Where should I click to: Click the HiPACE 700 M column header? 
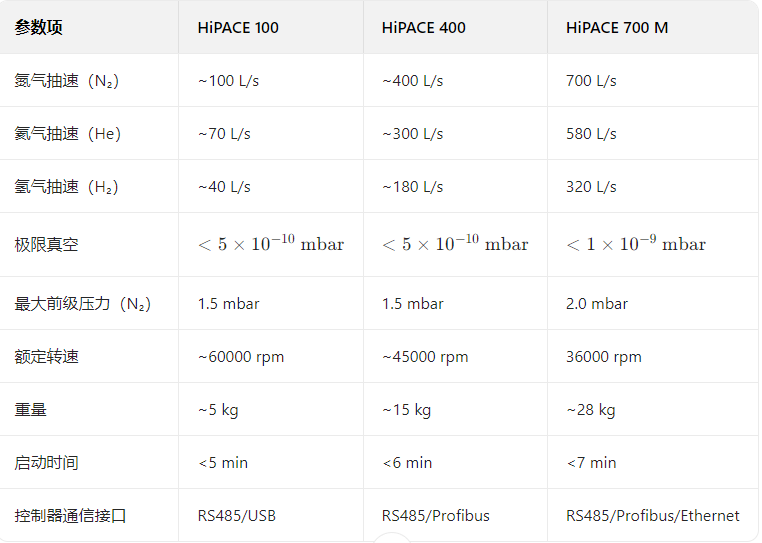tap(617, 28)
